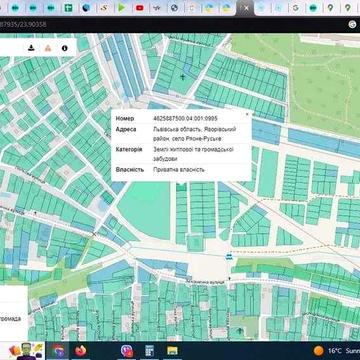The image size is (360, 360).
Task: Click the cadastral number 4625887500:04:001:0995
Action: (186, 119)
